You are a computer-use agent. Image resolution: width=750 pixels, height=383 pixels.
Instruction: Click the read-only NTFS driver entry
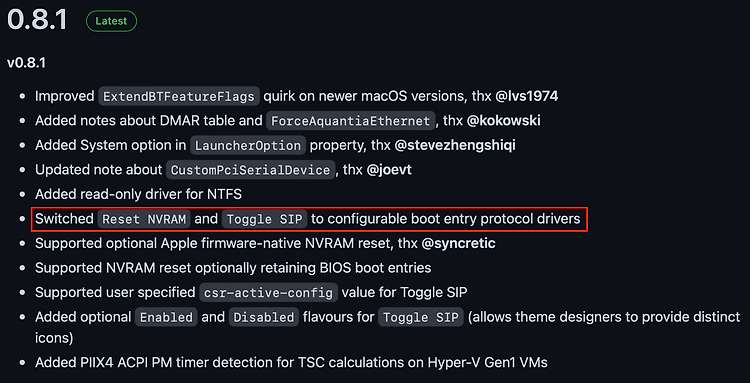click(x=138, y=194)
